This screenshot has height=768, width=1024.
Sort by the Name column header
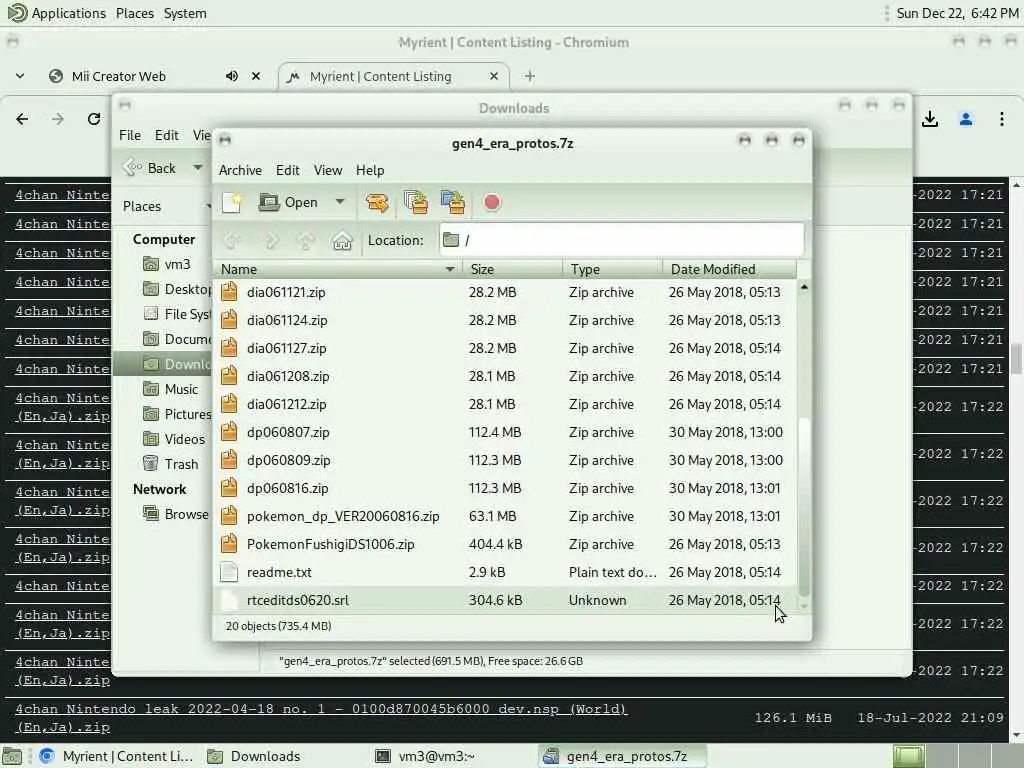click(338, 269)
